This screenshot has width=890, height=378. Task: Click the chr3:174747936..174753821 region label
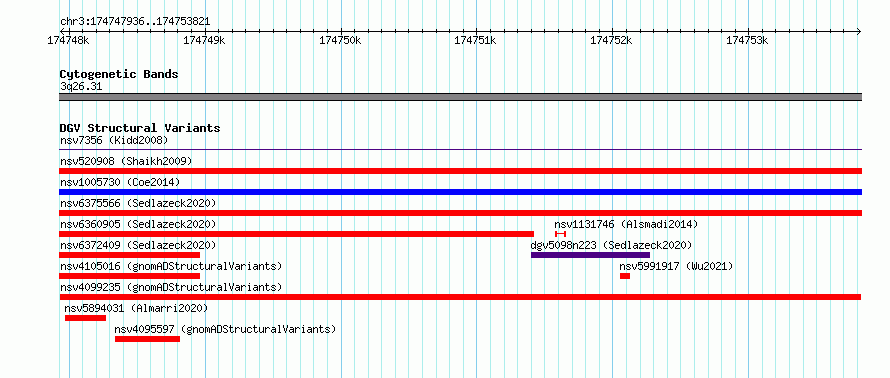135,22
